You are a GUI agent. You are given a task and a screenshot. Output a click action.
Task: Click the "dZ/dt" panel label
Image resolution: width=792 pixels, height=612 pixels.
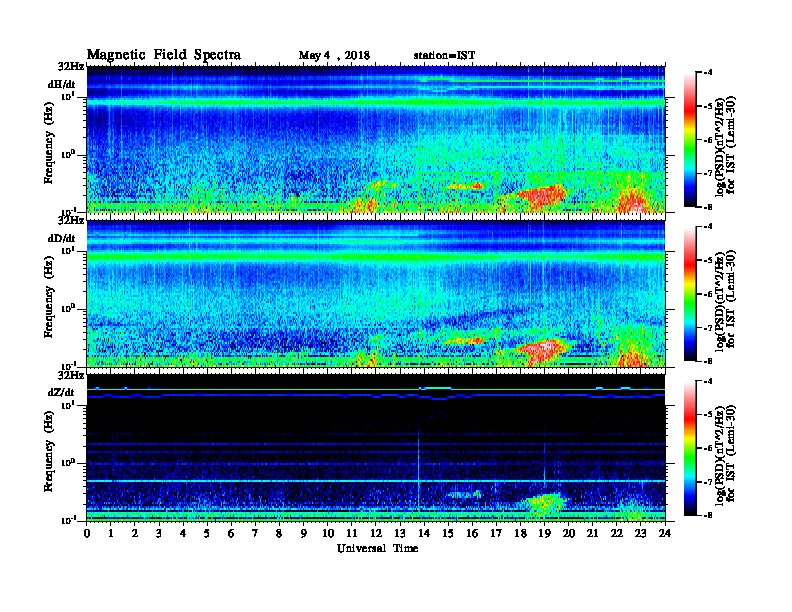pos(61,392)
